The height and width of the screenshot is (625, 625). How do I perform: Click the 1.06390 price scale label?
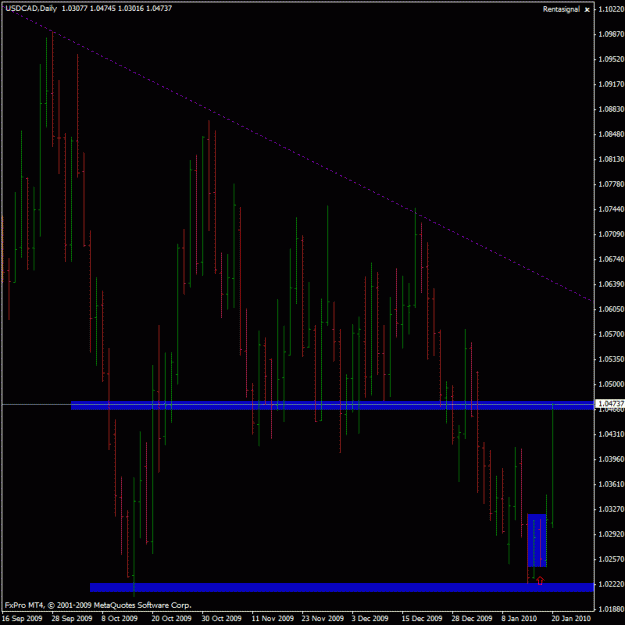pyautogui.click(x=611, y=284)
